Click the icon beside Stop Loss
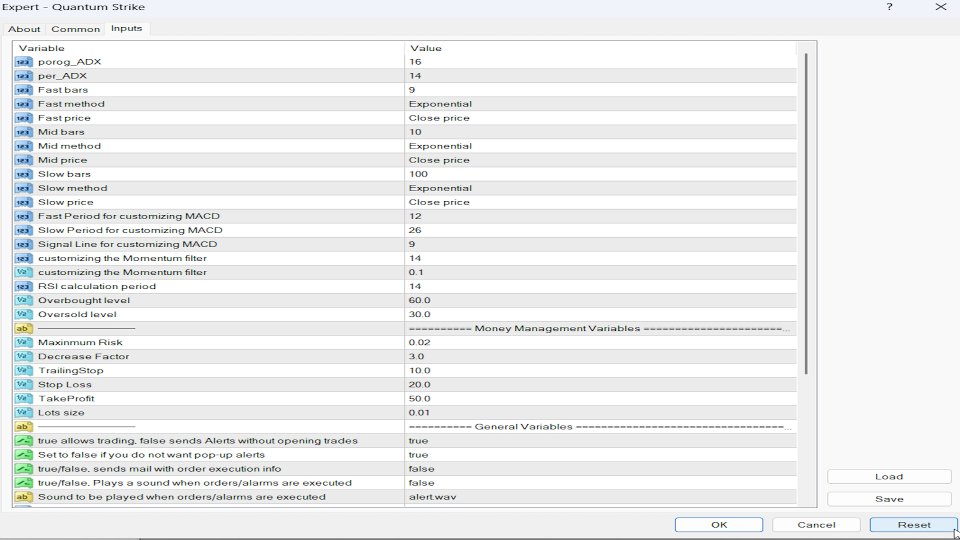960x540 pixels. coord(23,385)
